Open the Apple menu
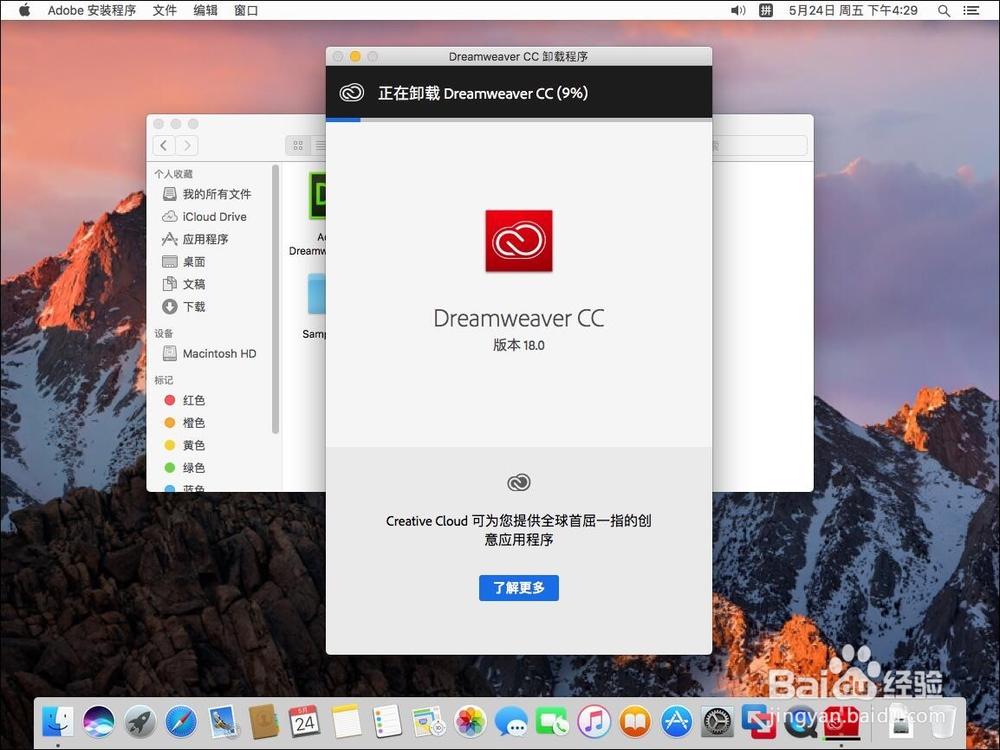Viewport: 1000px width, 750px height. point(24,10)
